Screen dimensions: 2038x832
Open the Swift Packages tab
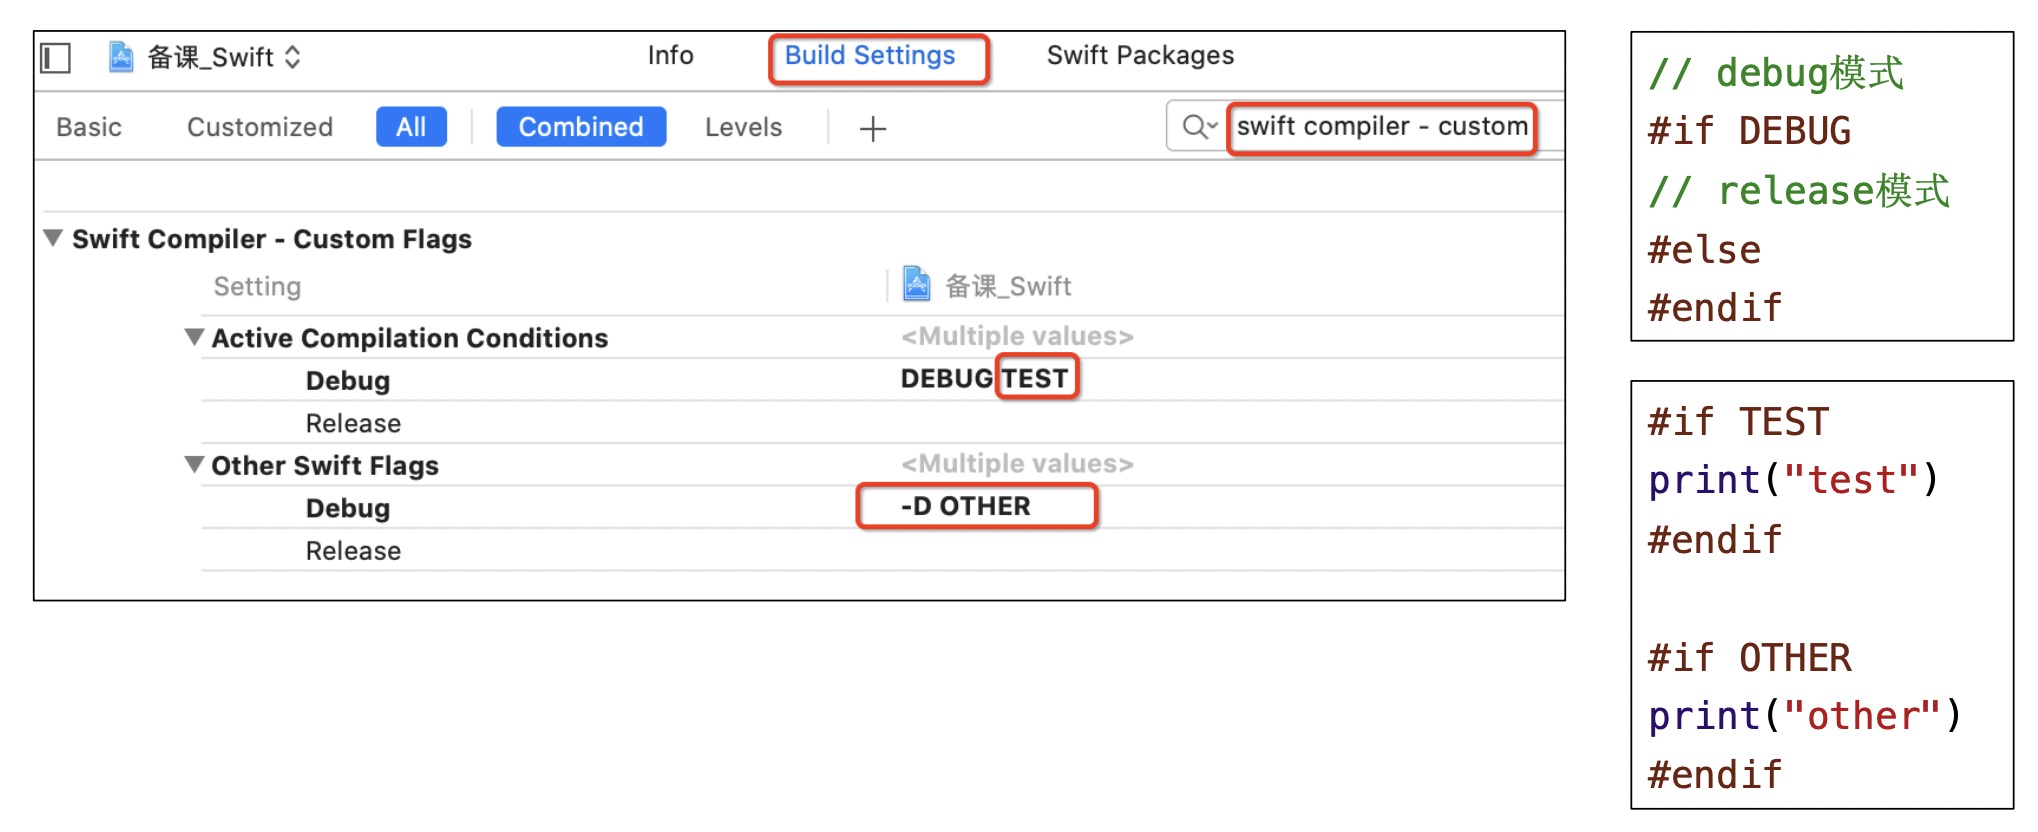tap(1139, 56)
